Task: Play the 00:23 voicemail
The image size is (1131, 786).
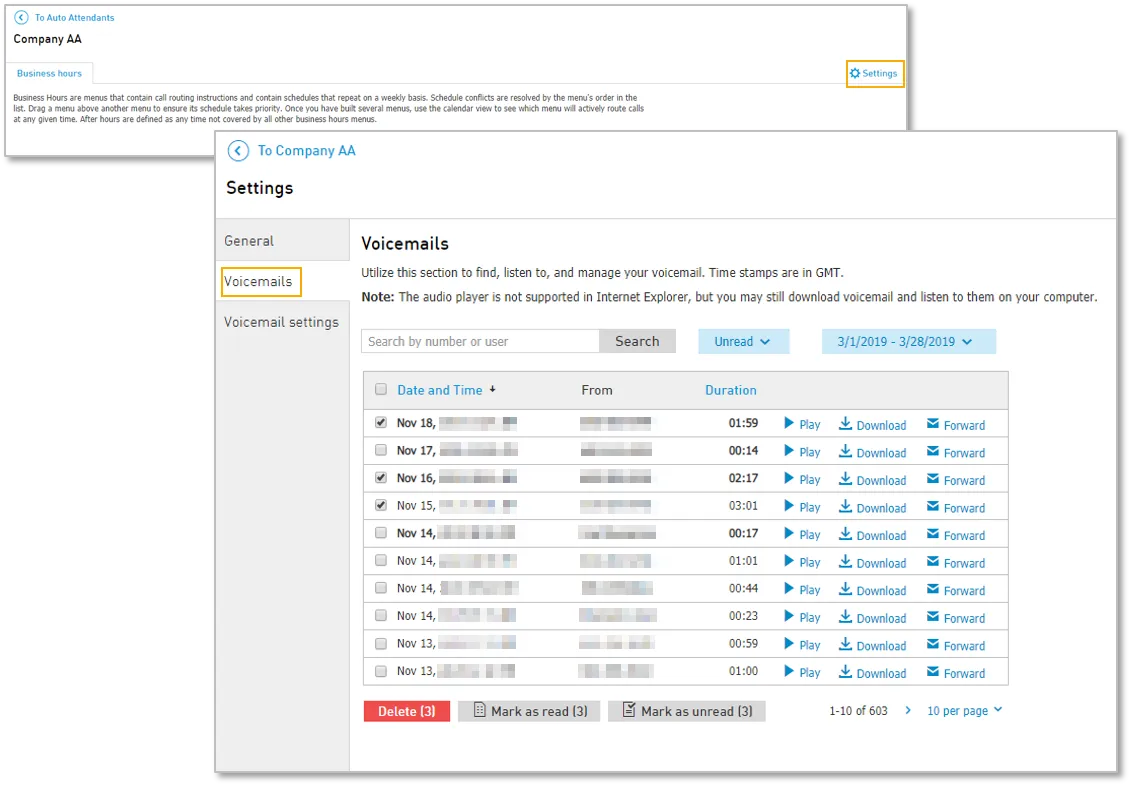Action: [x=802, y=617]
